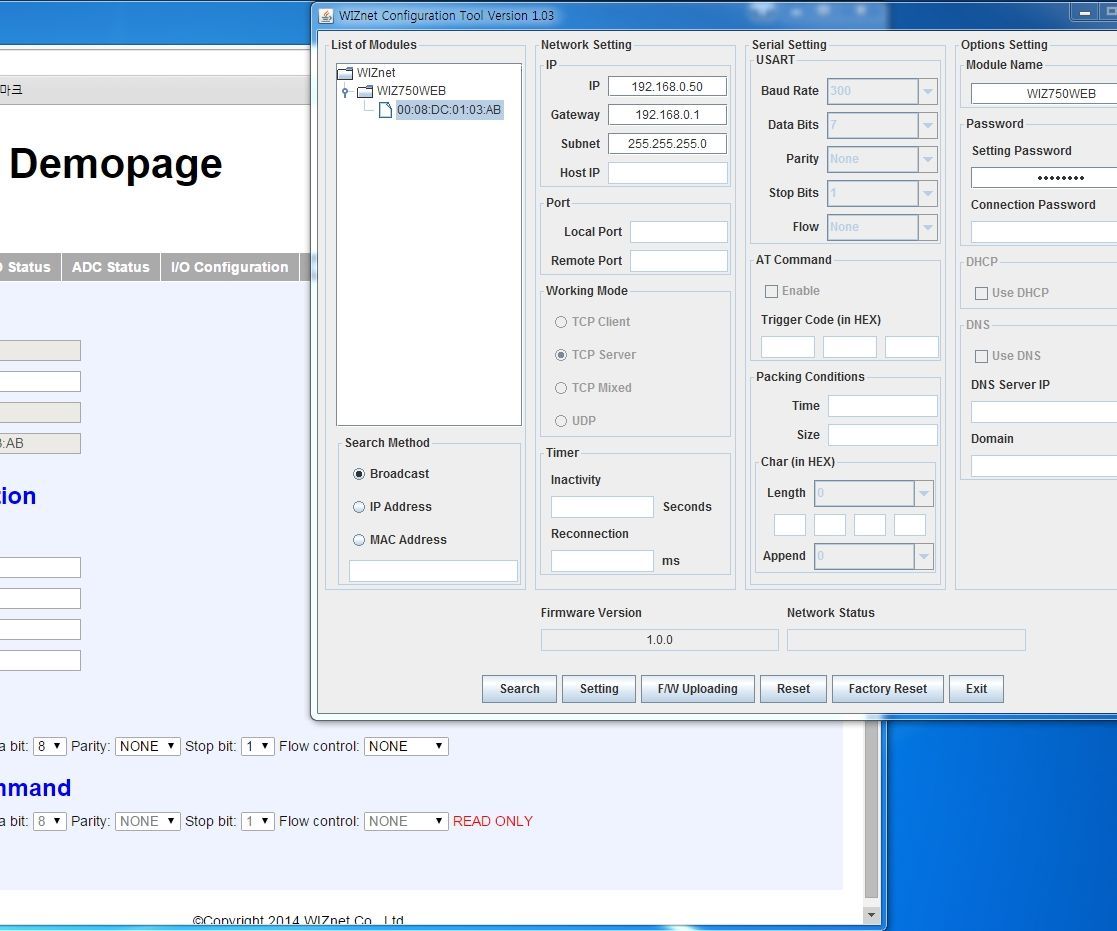Click the Local Port field

pos(679,232)
